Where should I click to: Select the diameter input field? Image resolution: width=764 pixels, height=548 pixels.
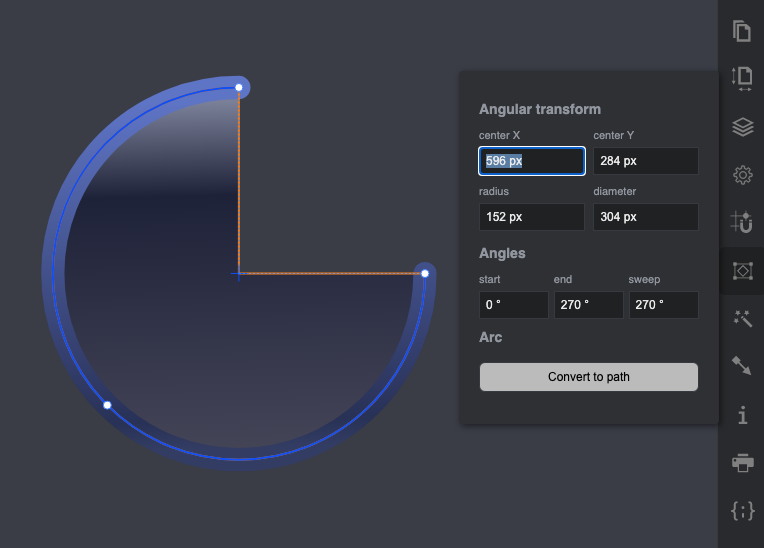[645, 217]
